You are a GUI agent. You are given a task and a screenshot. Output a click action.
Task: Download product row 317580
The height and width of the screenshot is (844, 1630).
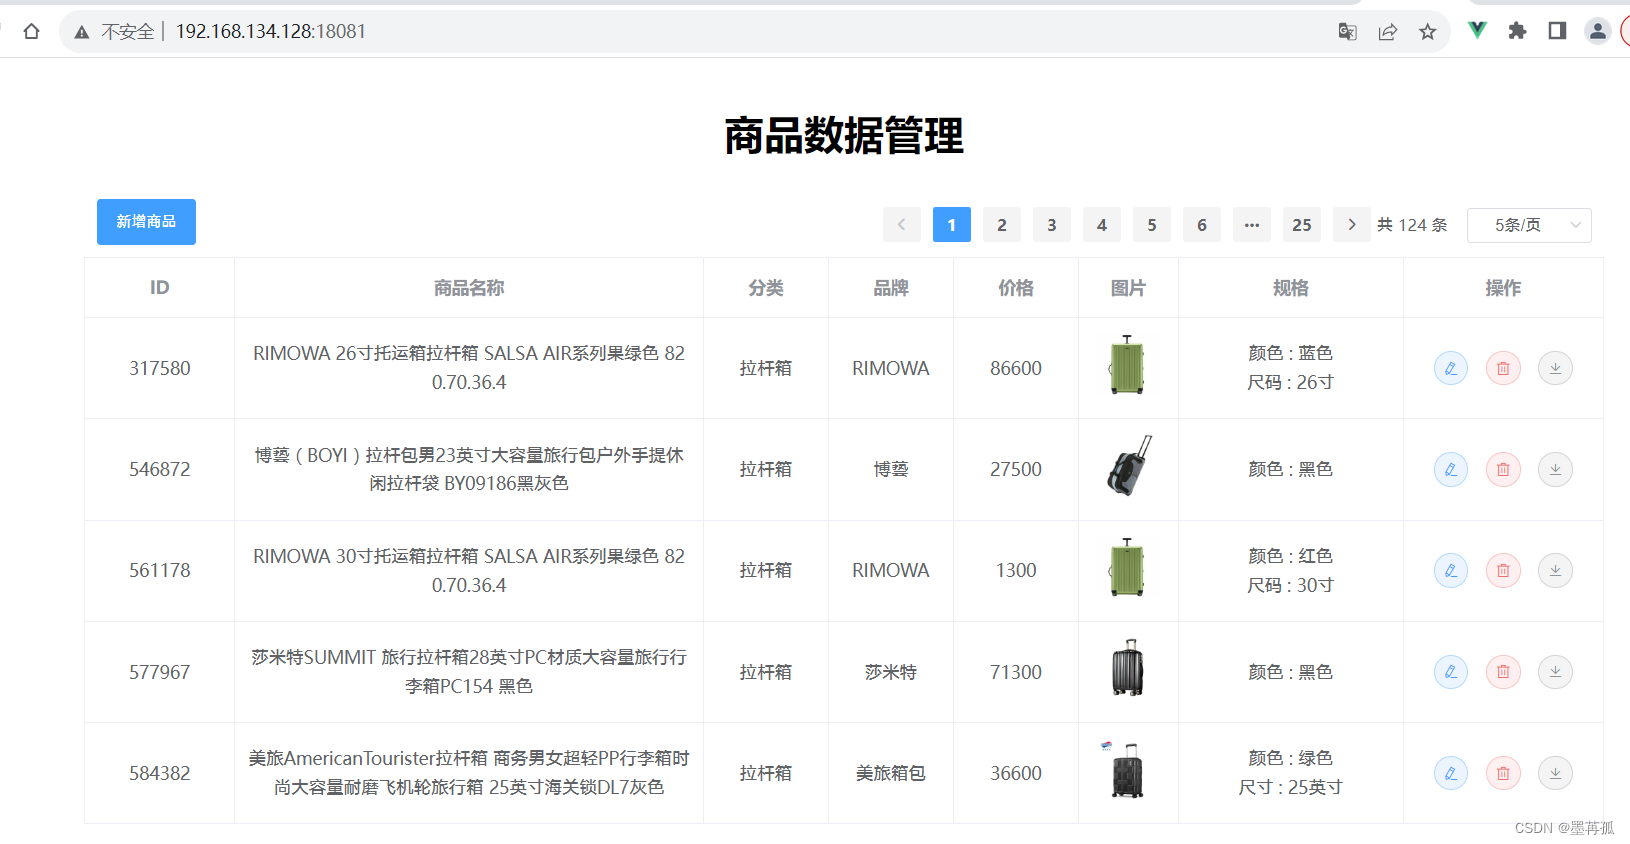pos(1555,368)
